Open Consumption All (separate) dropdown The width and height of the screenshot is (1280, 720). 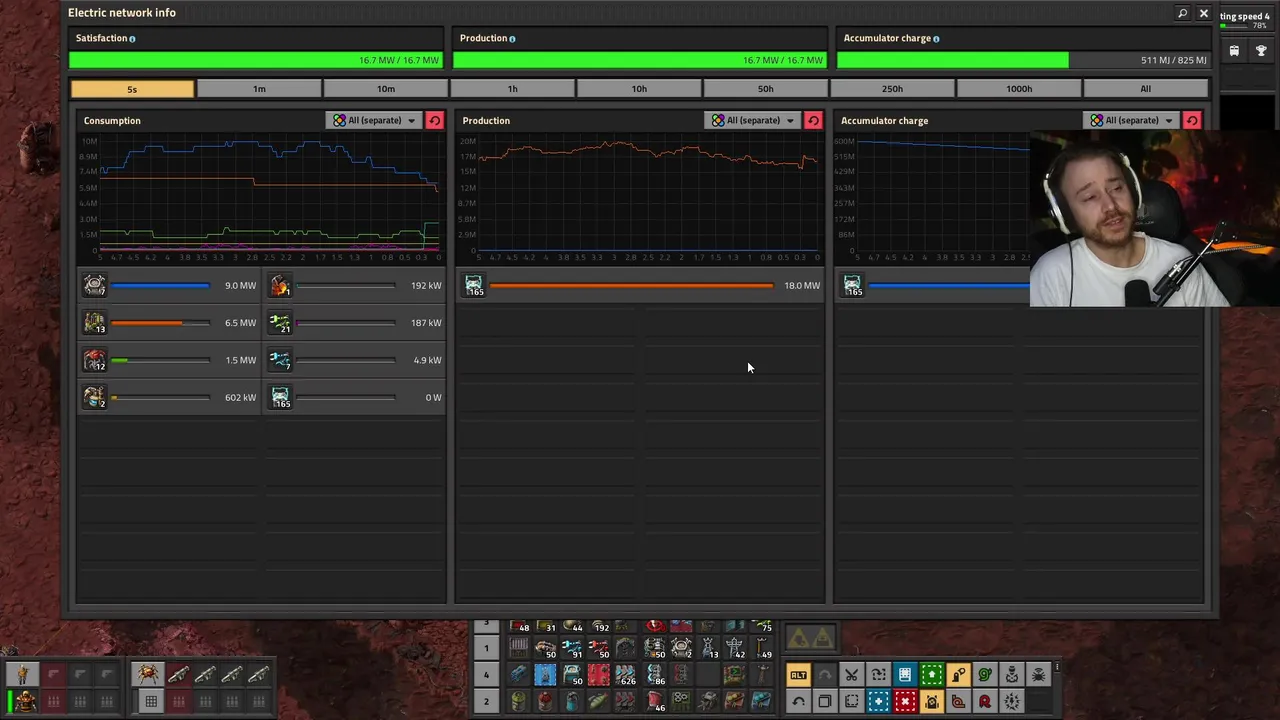coord(373,120)
